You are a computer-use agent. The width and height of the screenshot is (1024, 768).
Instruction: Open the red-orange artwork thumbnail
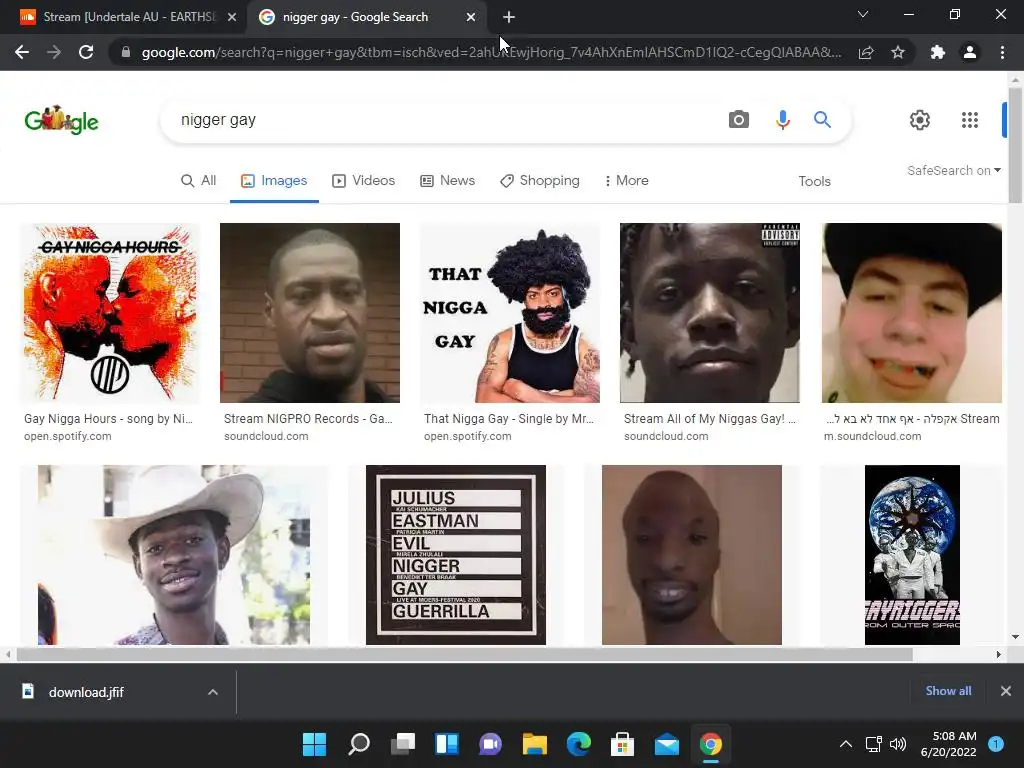pos(110,313)
